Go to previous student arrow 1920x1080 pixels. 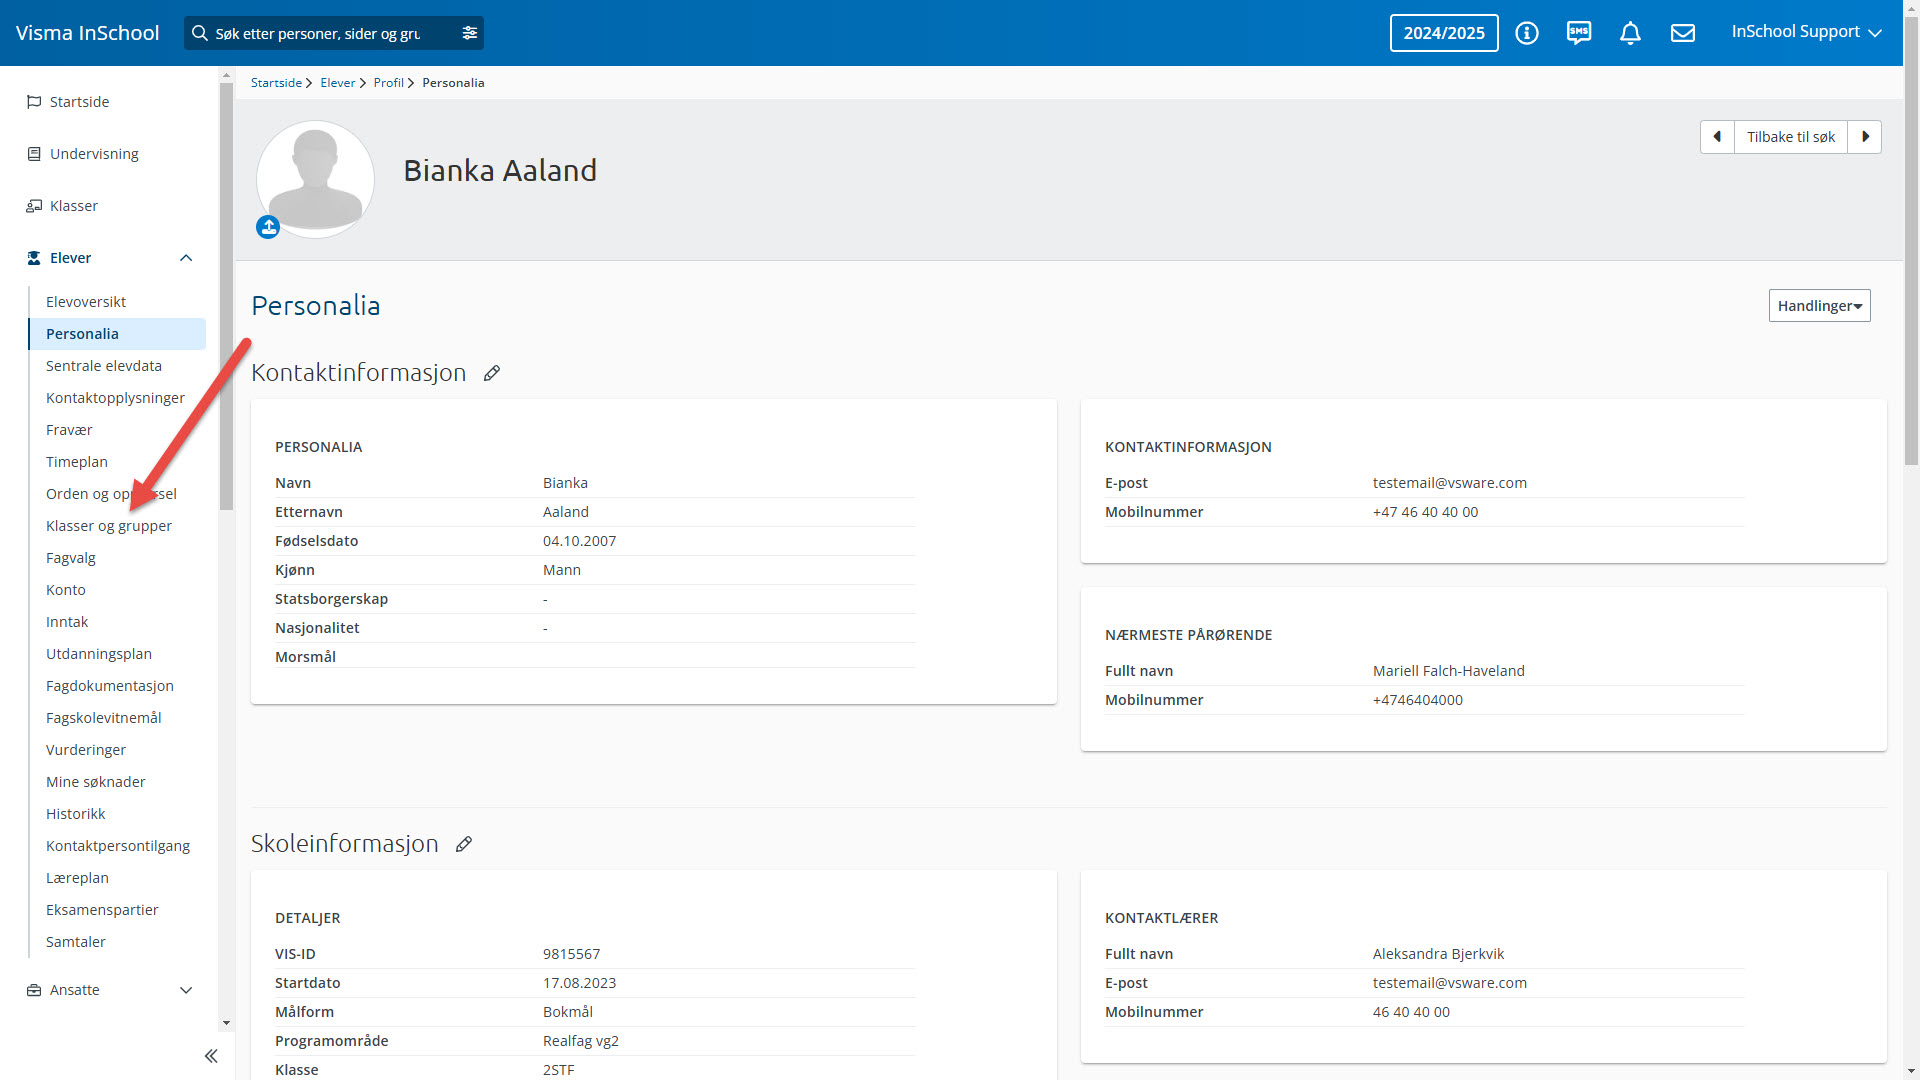coord(1717,137)
